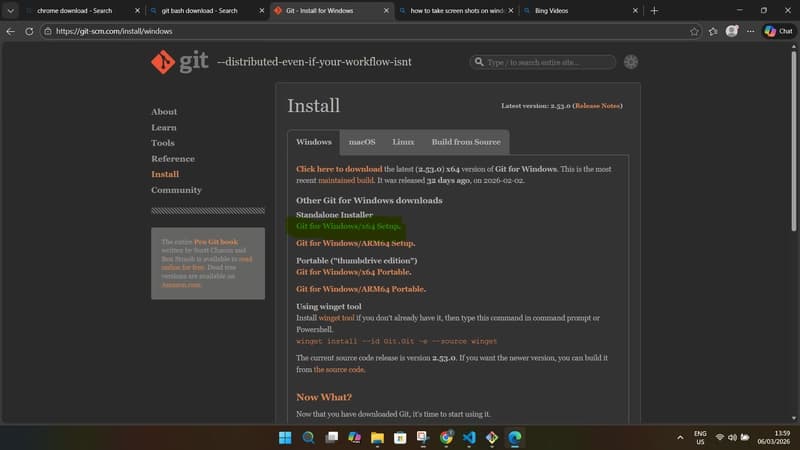Open the Windows Start menu

coord(285,437)
